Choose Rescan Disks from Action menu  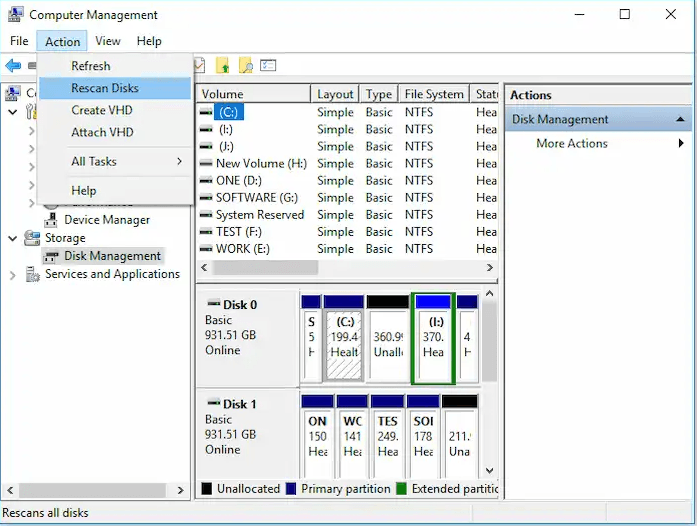click(105, 88)
